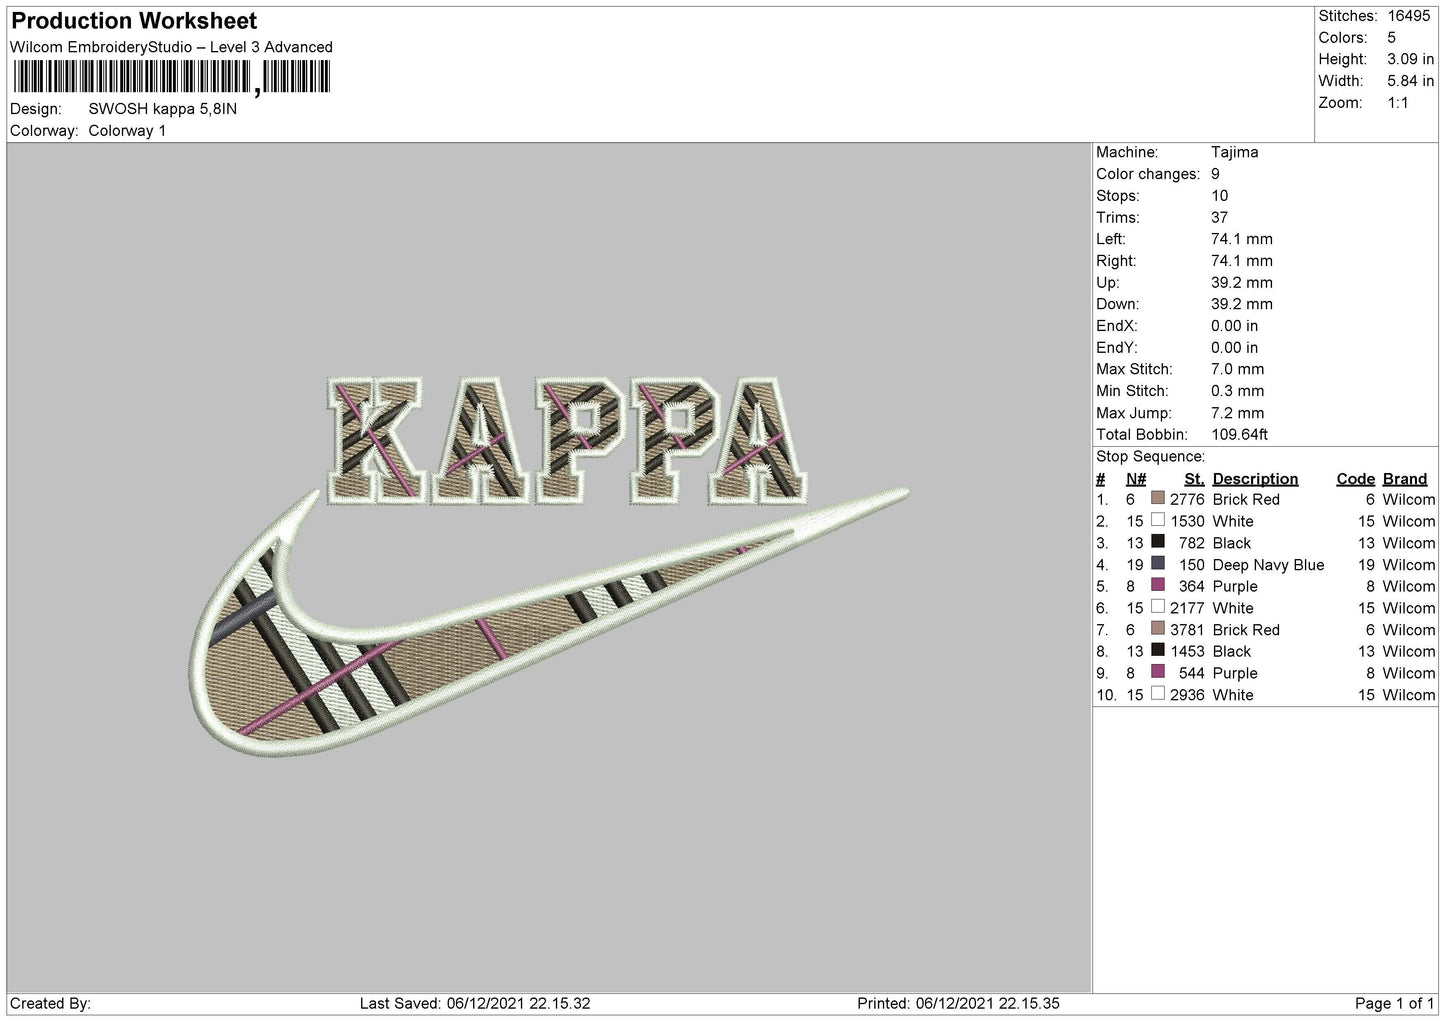Click 'Wilcom EmbroideryStudio – Level 3 Advanced' text
Viewport: 1445px width, 1021px height.
tap(171, 47)
